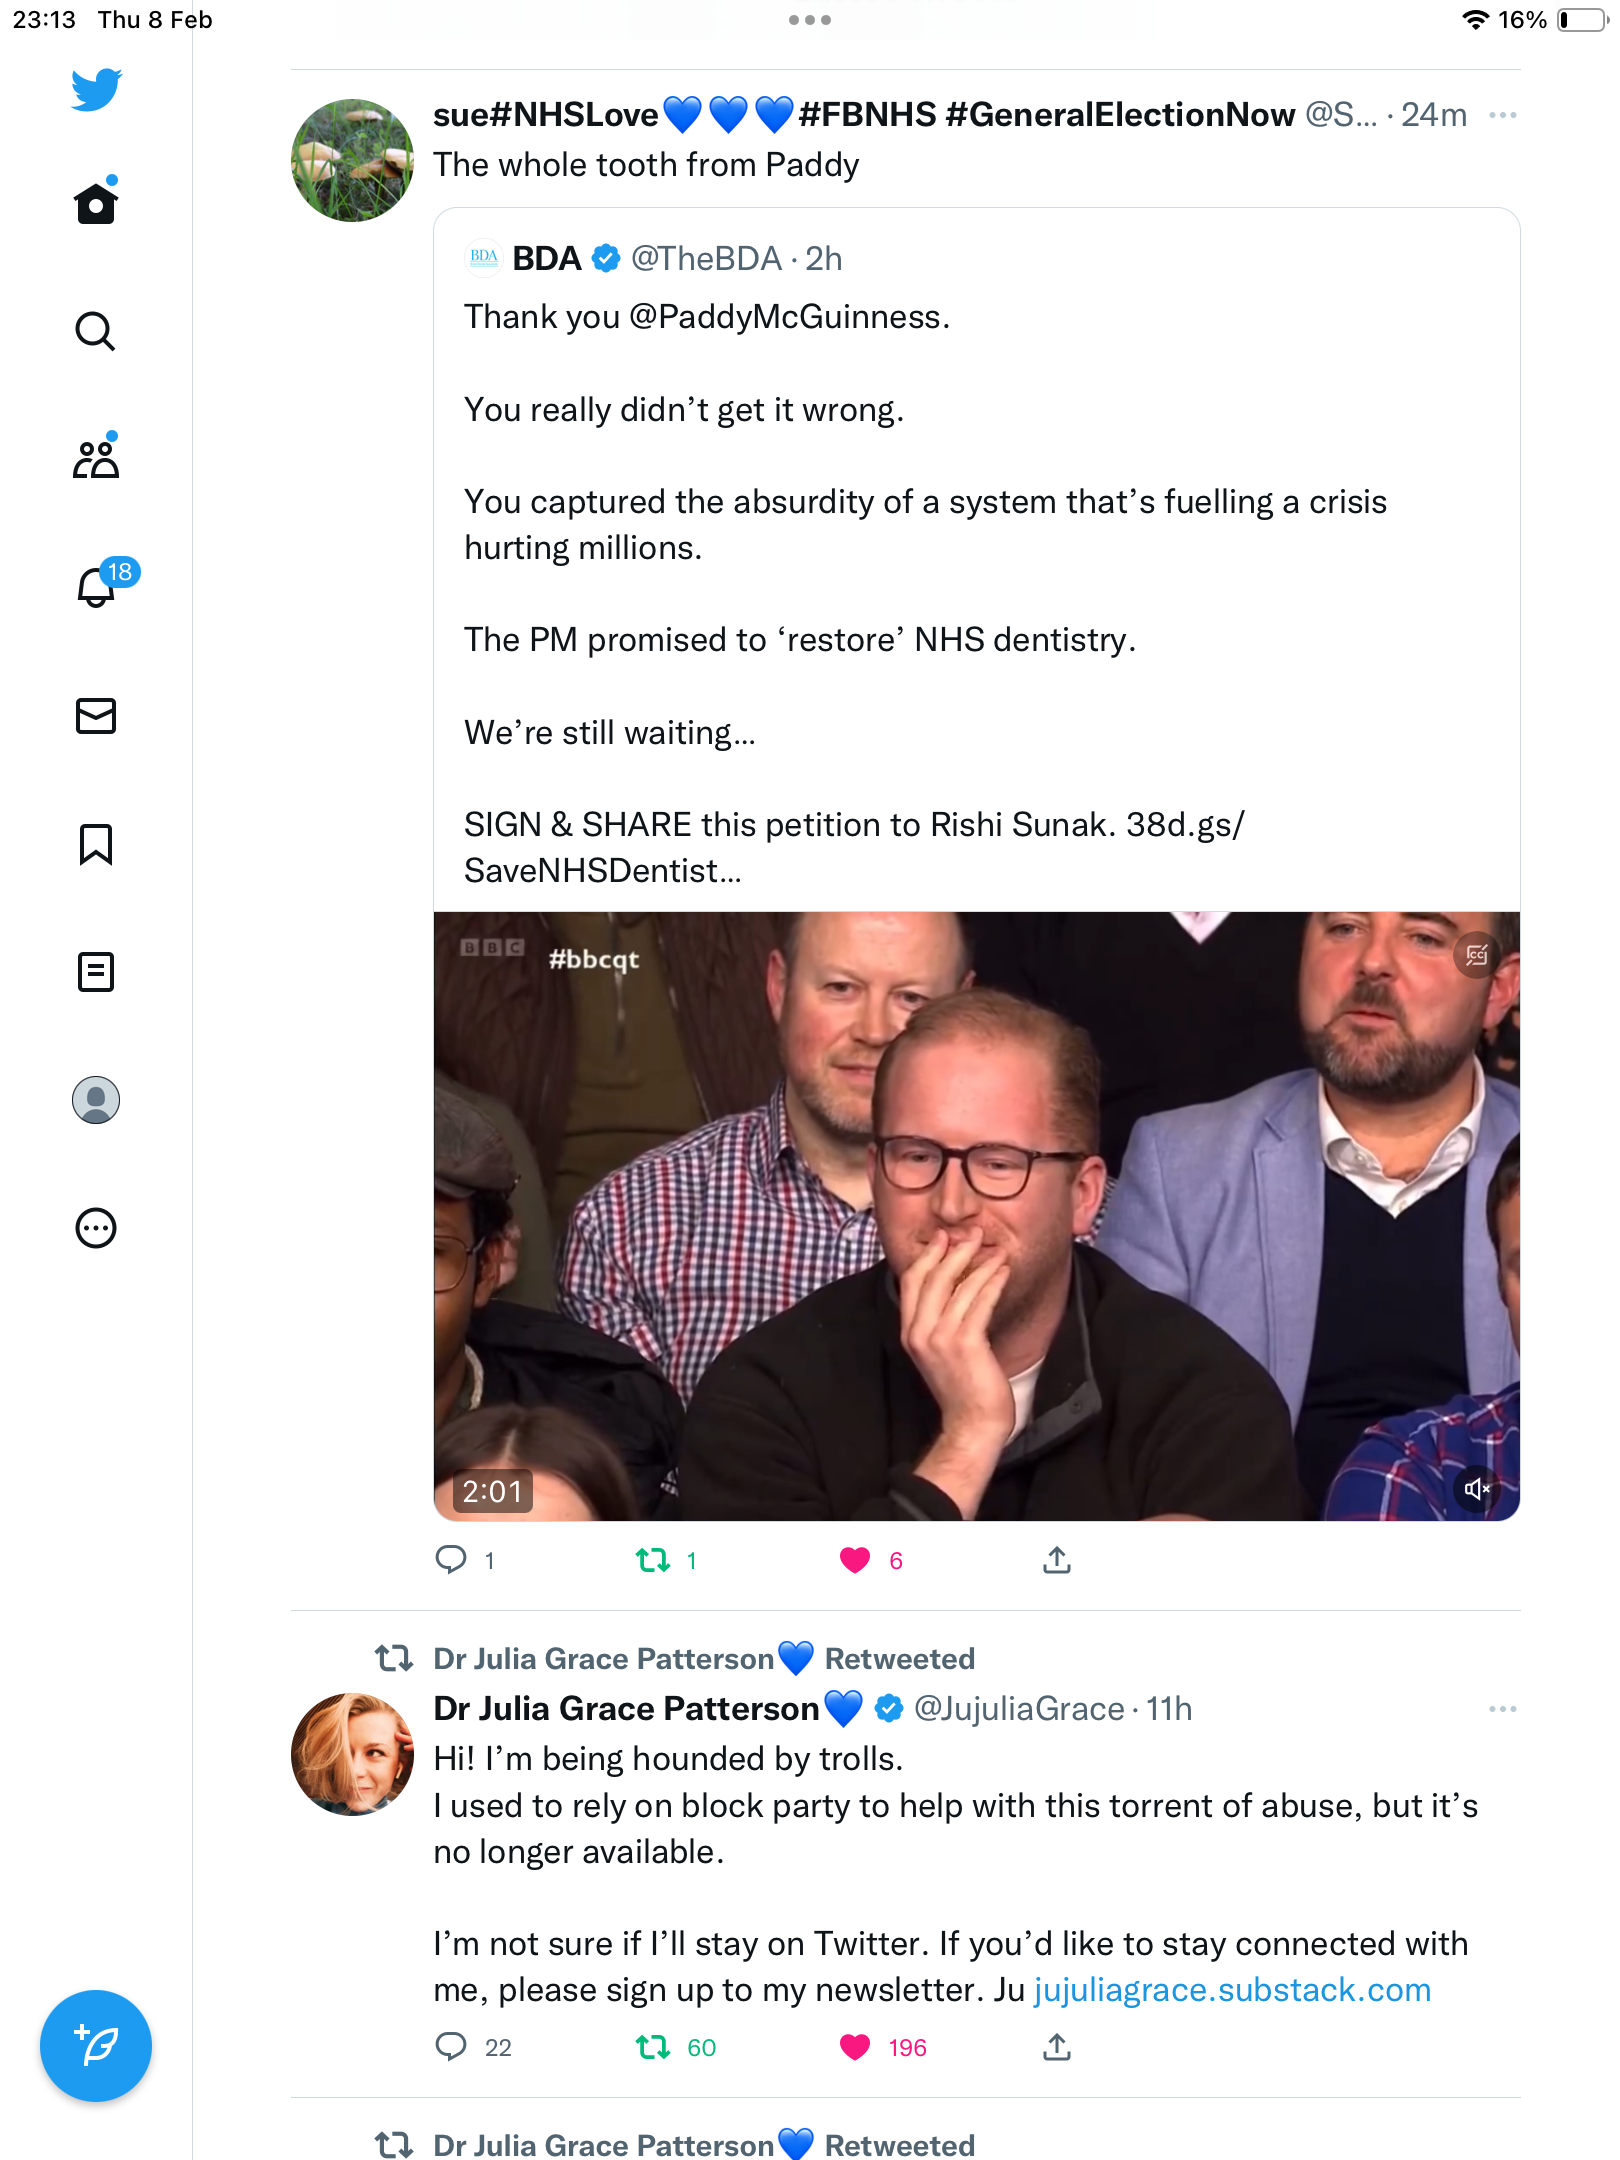The image size is (1620, 2160).
Task: Open the Communities people icon
Action: click(x=96, y=458)
